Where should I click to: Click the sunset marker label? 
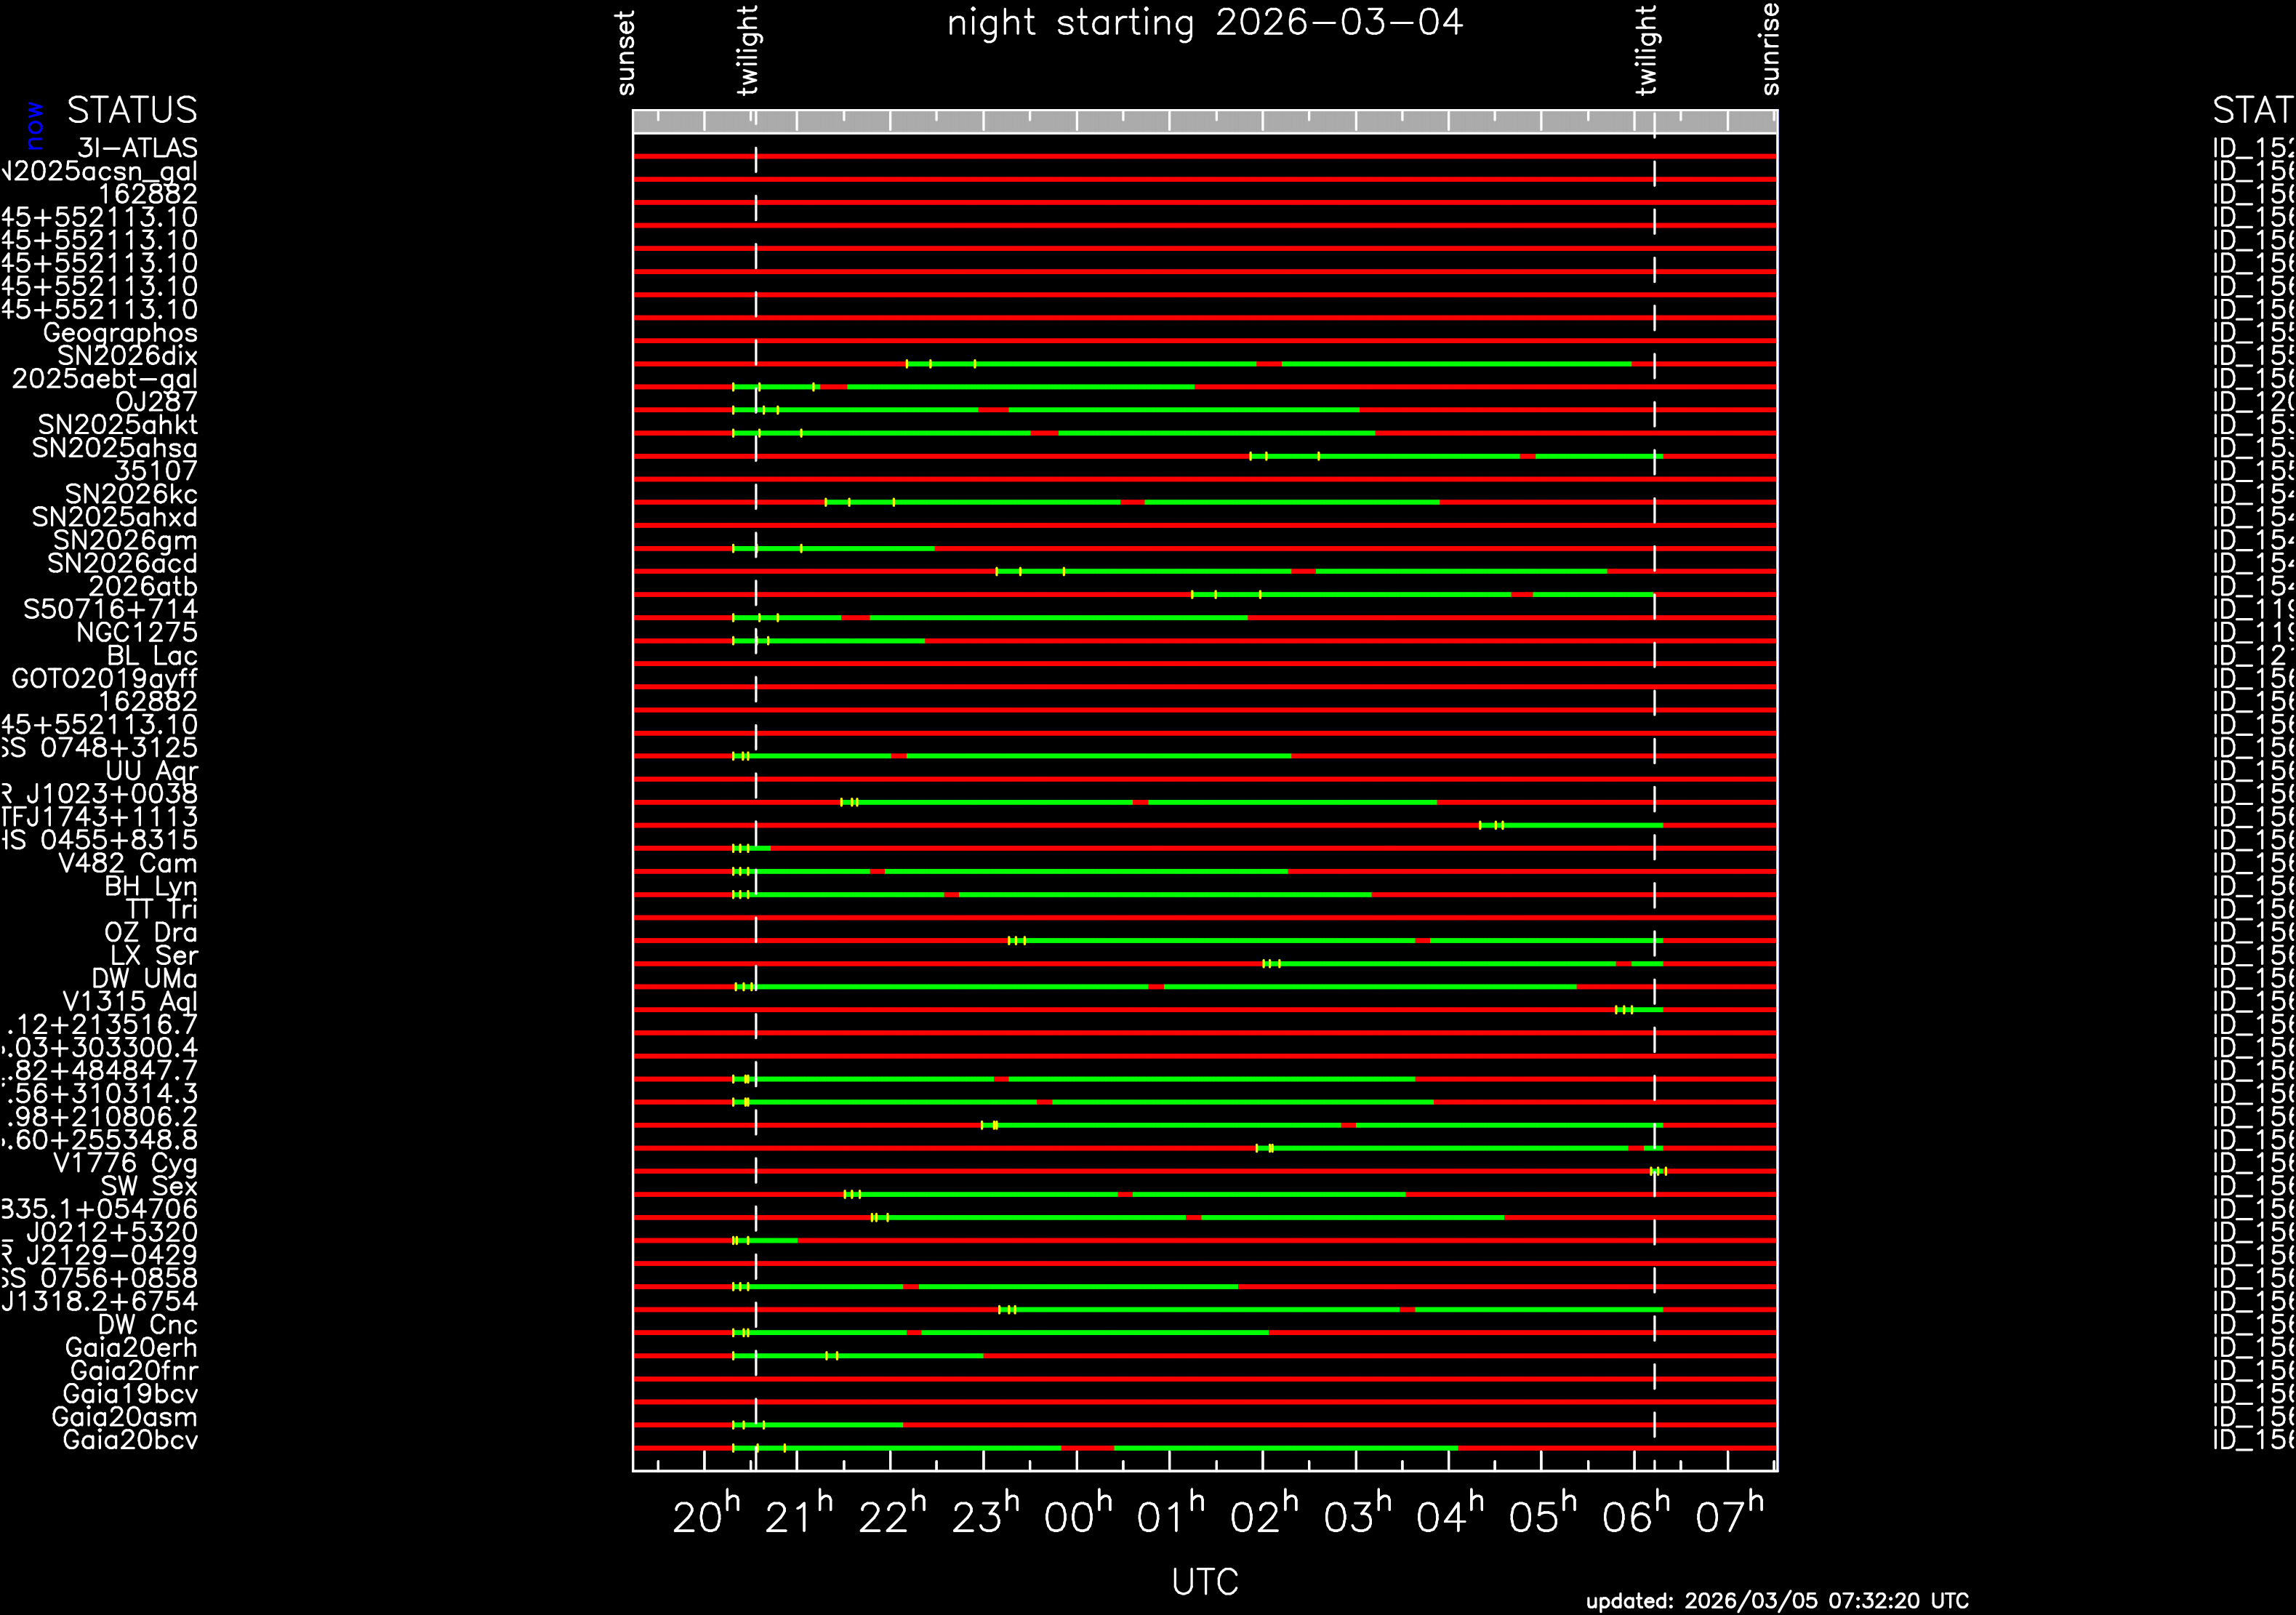pyautogui.click(x=626, y=53)
